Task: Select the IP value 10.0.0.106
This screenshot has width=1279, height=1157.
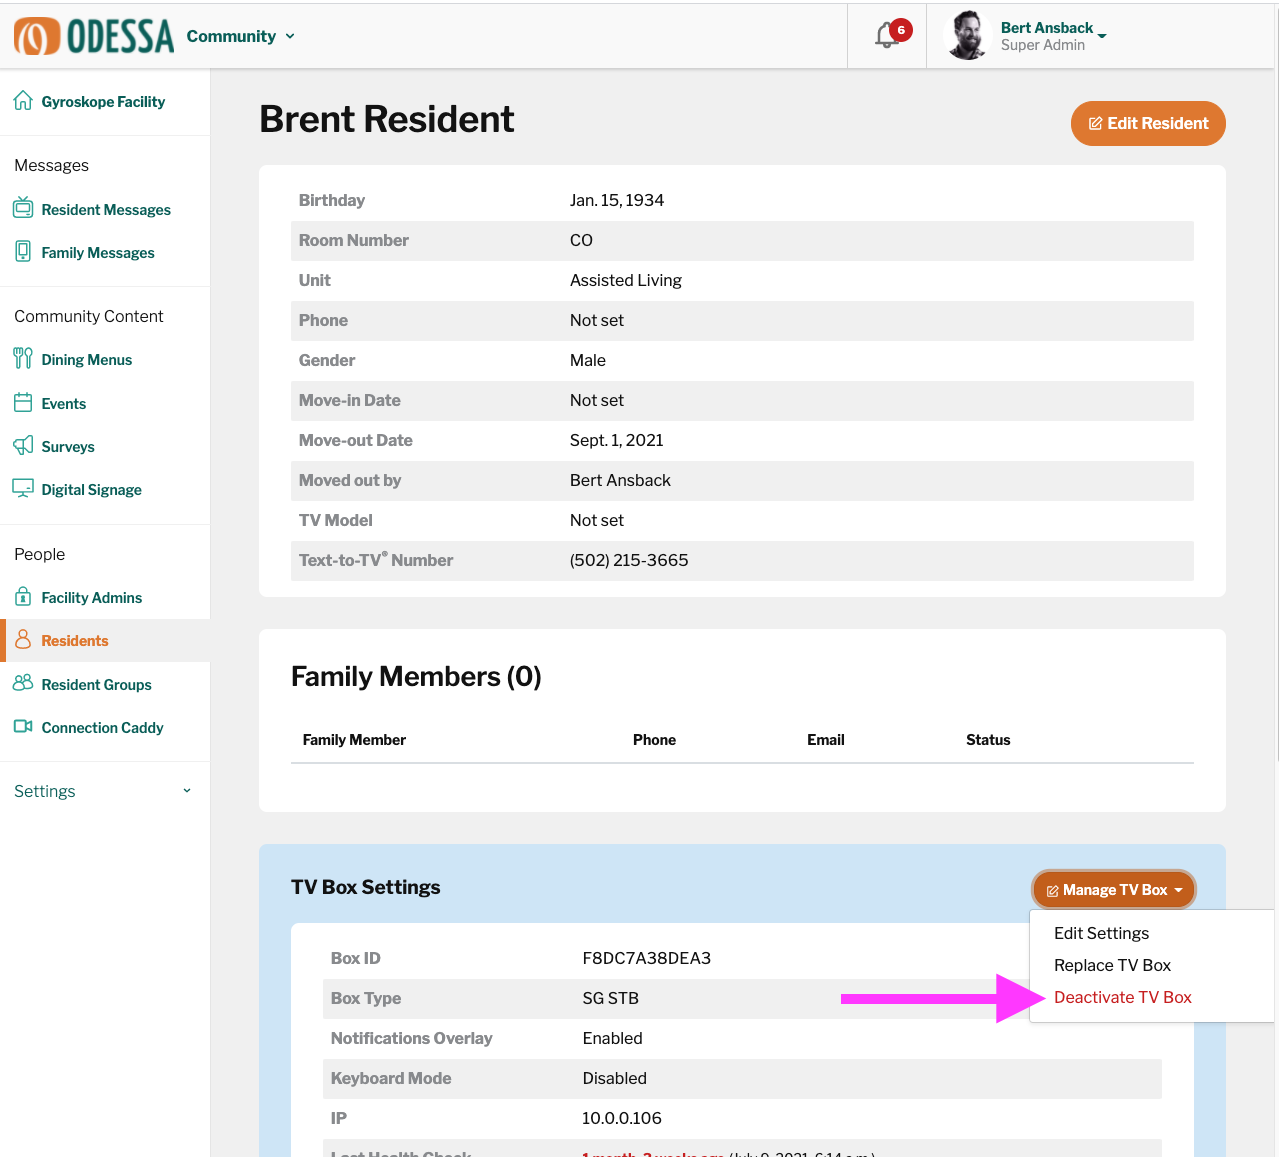Action: 622,1118
